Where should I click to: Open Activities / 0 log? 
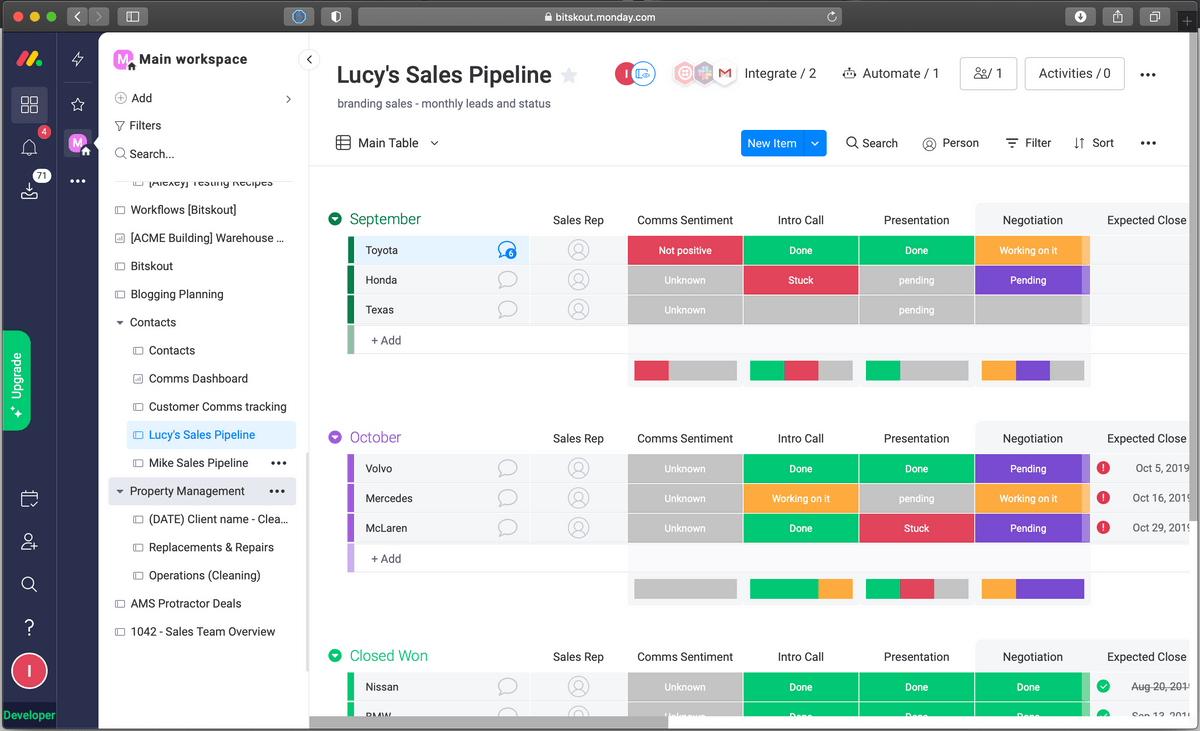pyautogui.click(x=1074, y=74)
